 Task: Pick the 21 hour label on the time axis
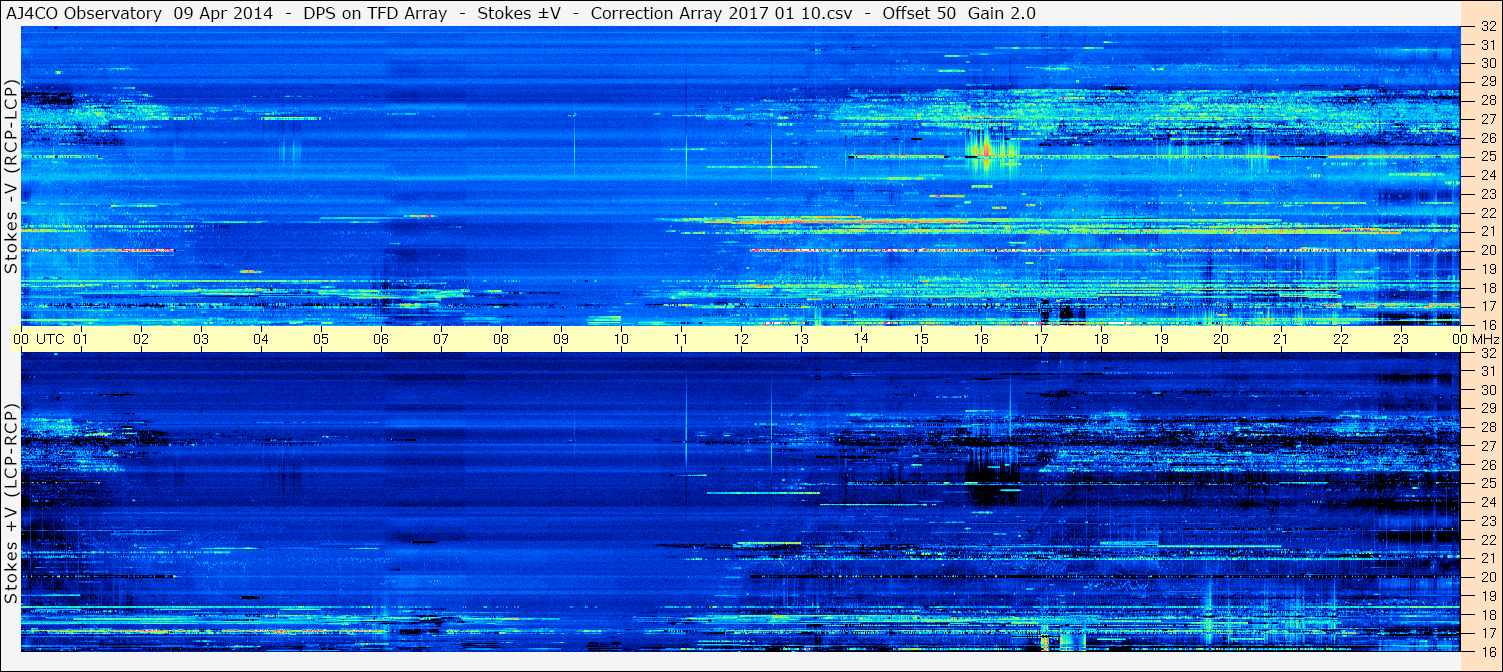coord(1281,339)
